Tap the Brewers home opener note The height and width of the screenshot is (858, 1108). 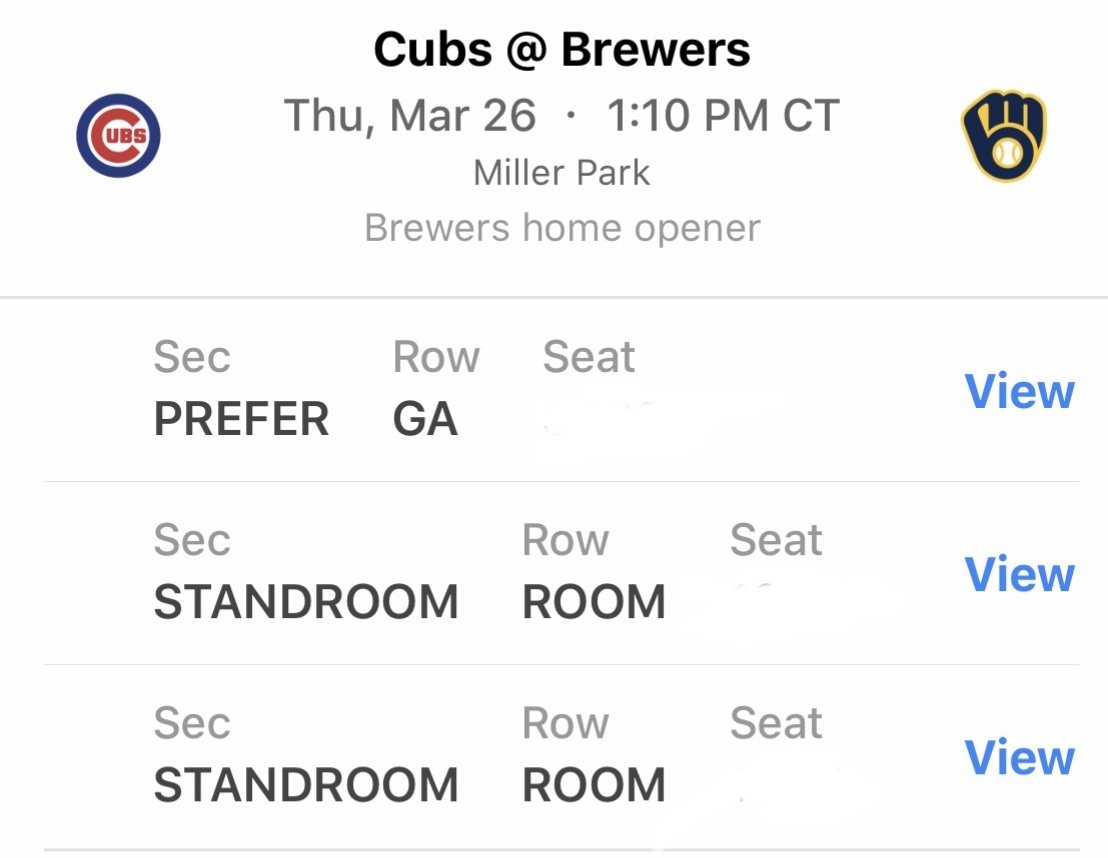coord(562,228)
